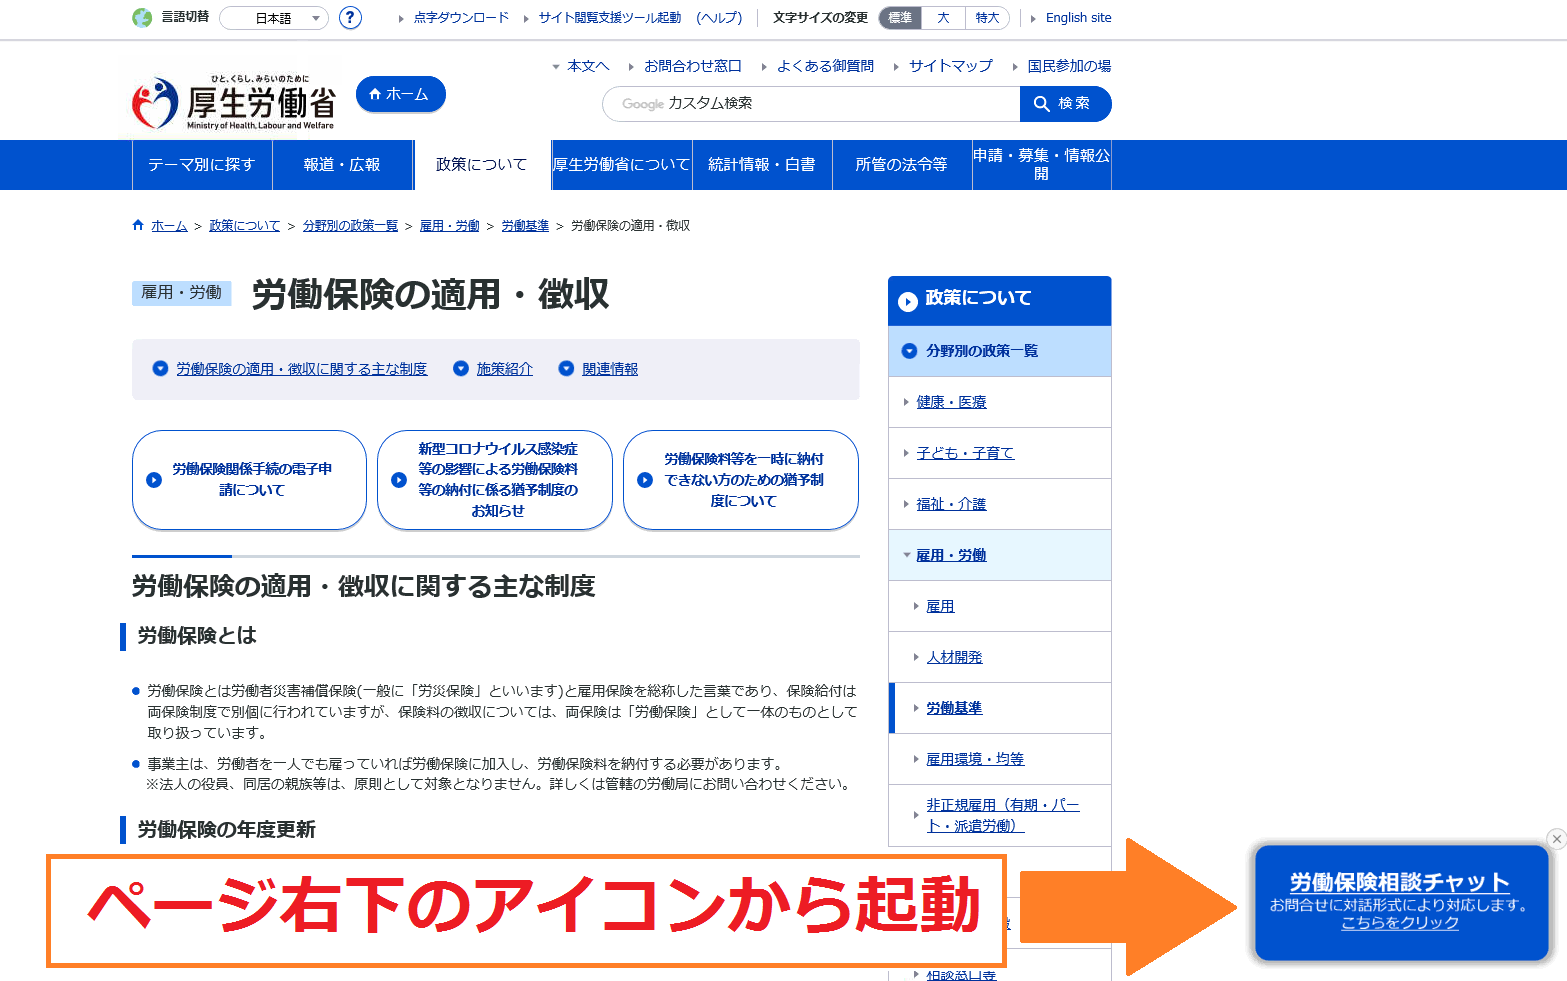The width and height of the screenshot is (1567, 981).
Task: Click the Ministry of Health logo
Action: [234, 103]
